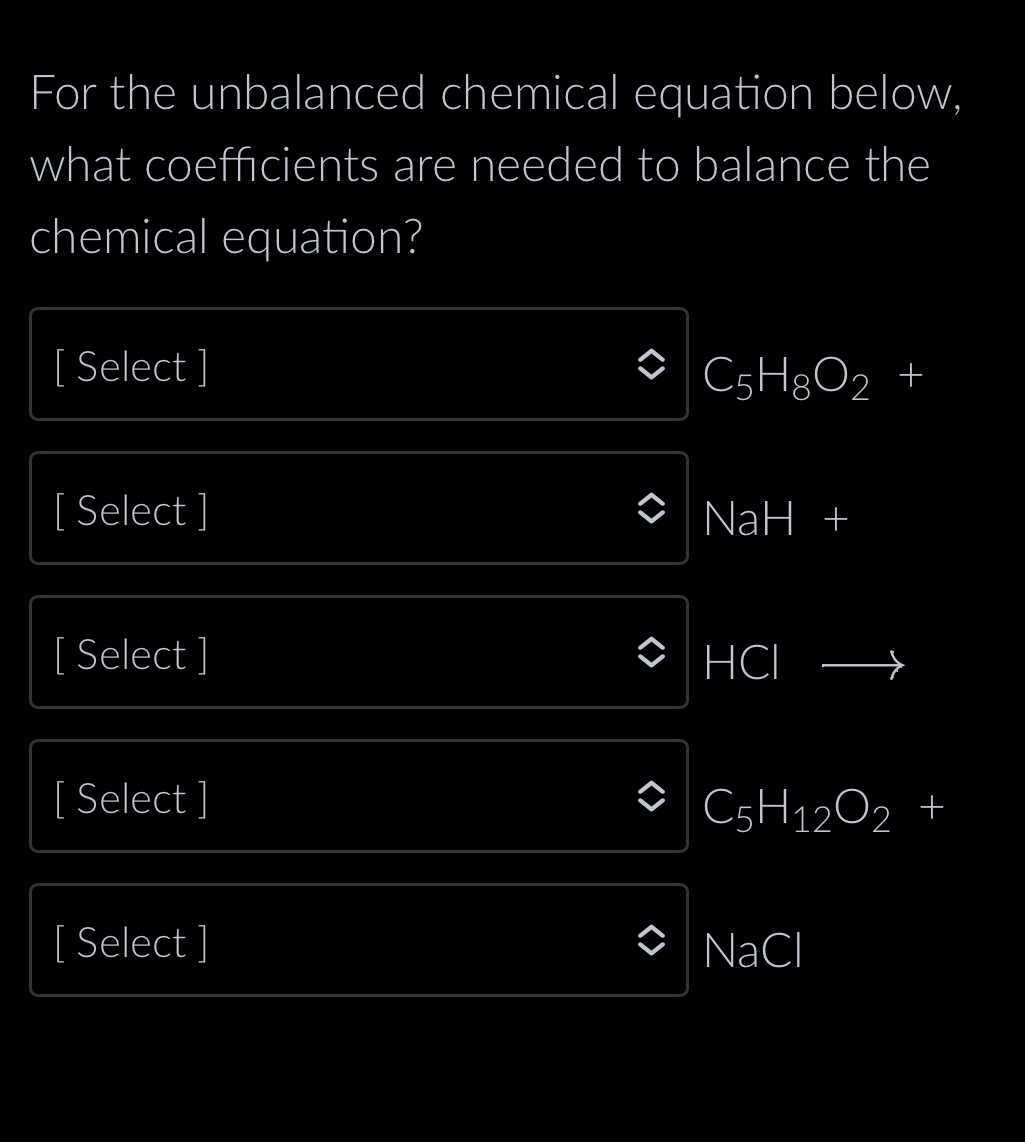This screenshot has width=1025, height=1142.
Task: Open the coefficient dropdown for C5H8O2
Action: (358, 364)
